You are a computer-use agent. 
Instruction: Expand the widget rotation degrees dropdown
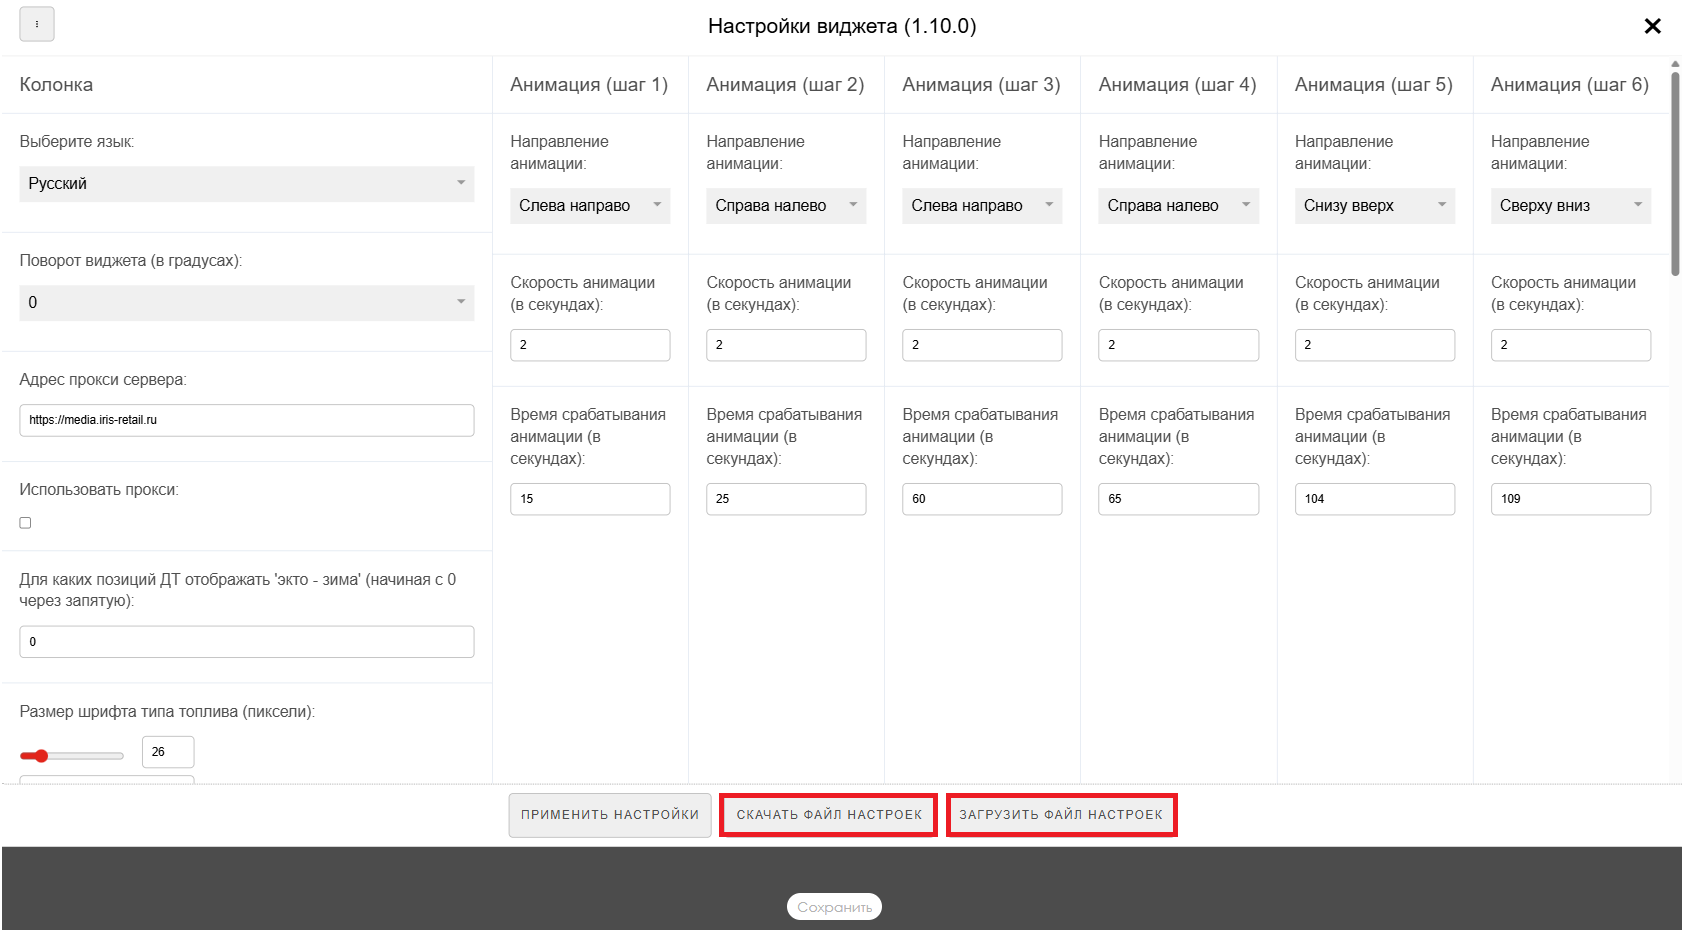tap(246, 303)
